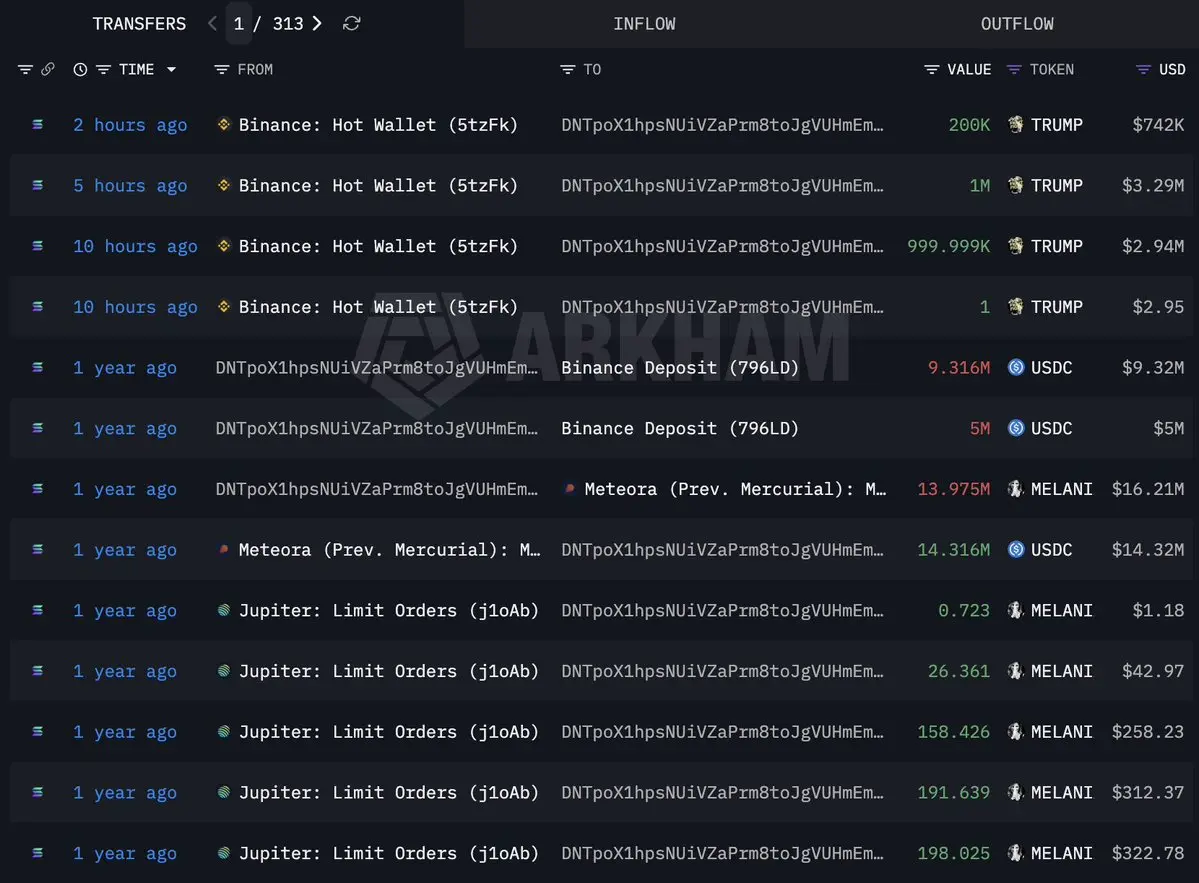The width and height of the screenshot is (1199, 883).
Task: Open DNTpoX1 sender address in 9.316M USDC row
Action: pyautogui.click(x=376, y=368)
